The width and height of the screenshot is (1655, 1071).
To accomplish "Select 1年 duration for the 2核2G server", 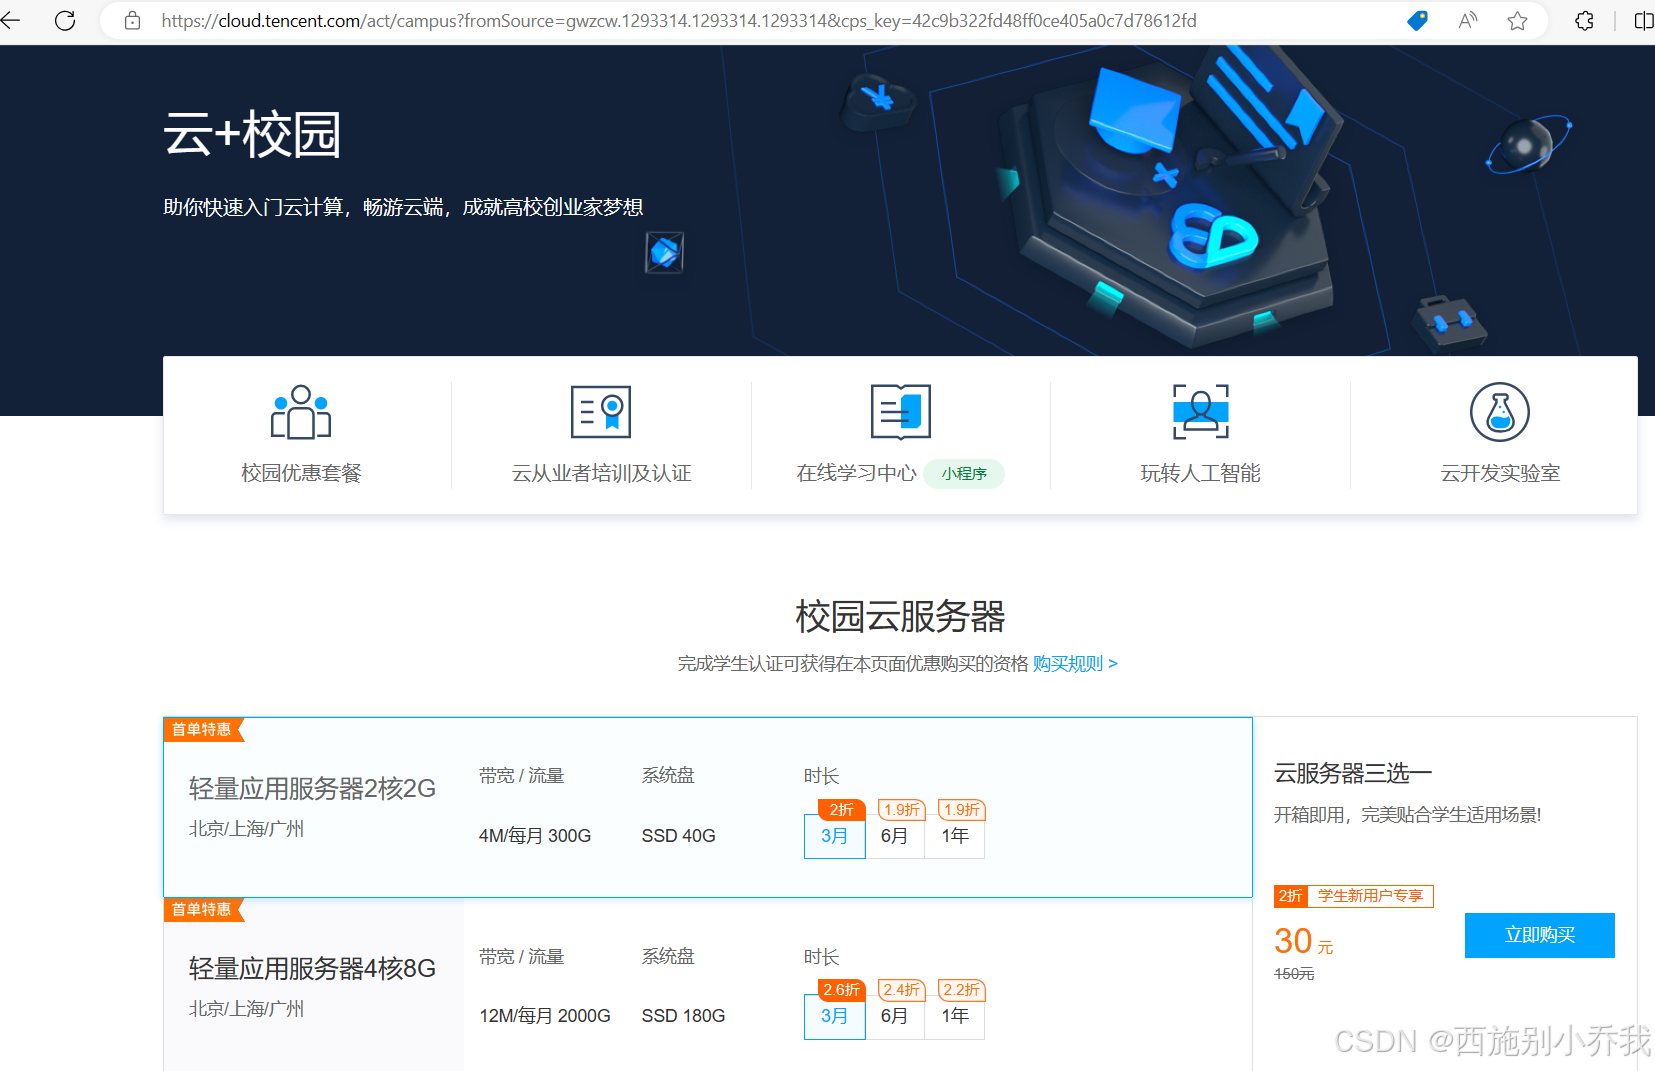I will point(955,836).
